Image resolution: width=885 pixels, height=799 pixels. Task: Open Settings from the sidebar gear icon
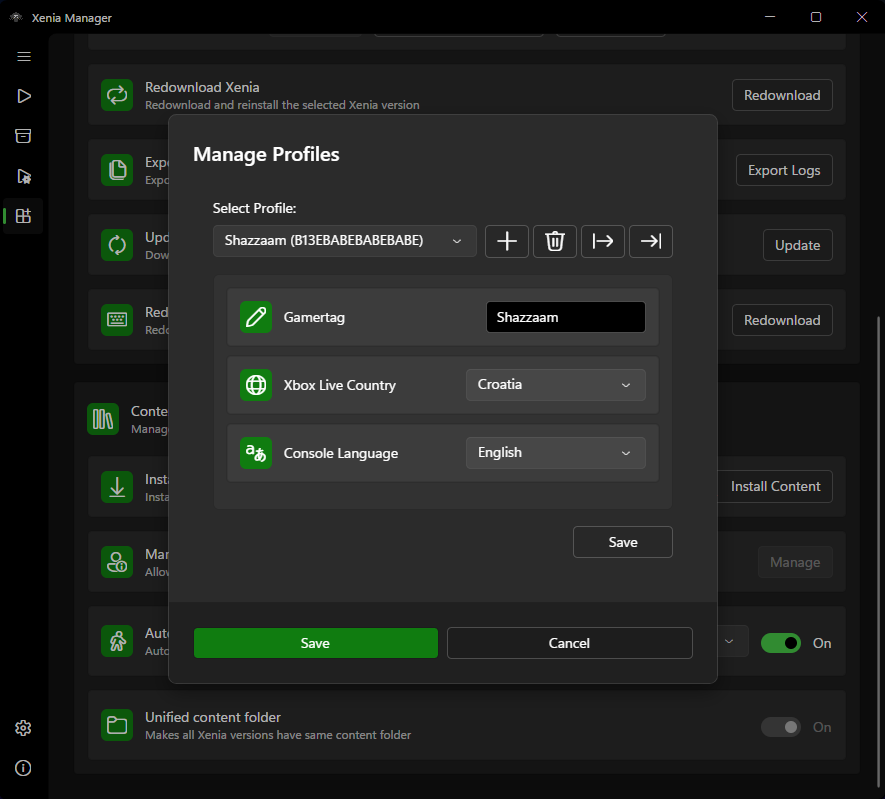23,728
